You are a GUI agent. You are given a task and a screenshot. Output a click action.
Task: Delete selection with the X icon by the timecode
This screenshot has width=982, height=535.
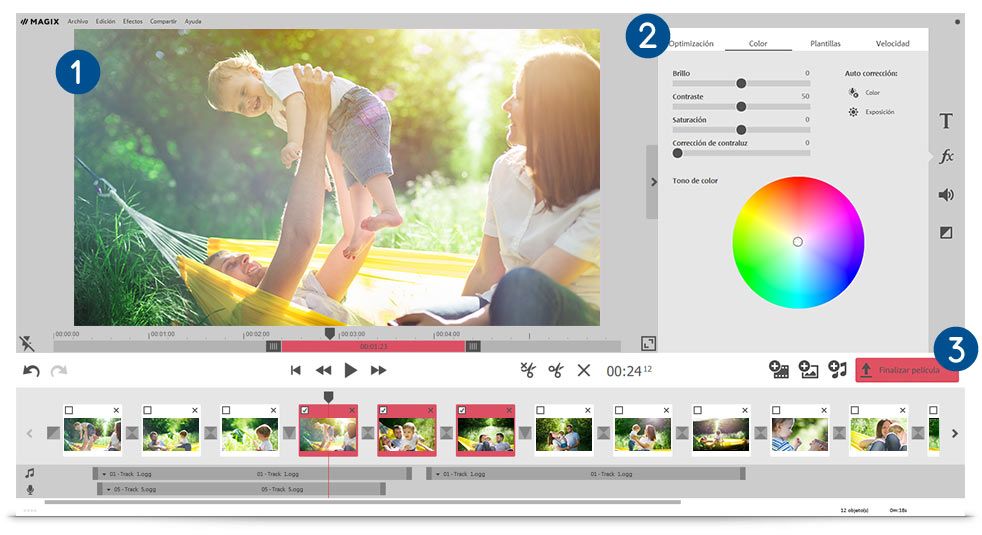click(584, 370)
